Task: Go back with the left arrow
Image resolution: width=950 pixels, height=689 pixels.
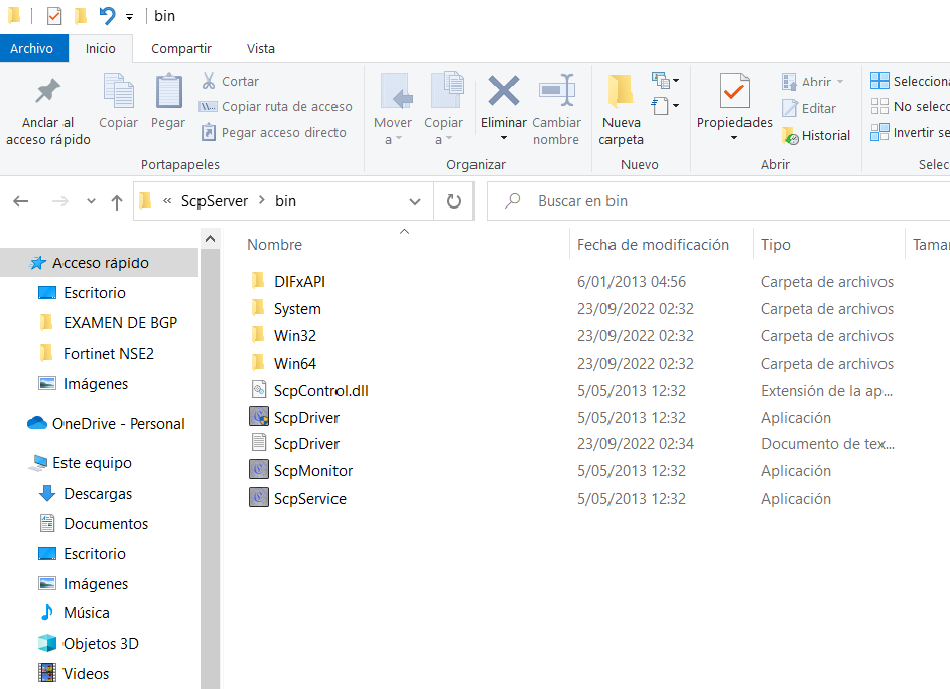Action: coord(21,201)
